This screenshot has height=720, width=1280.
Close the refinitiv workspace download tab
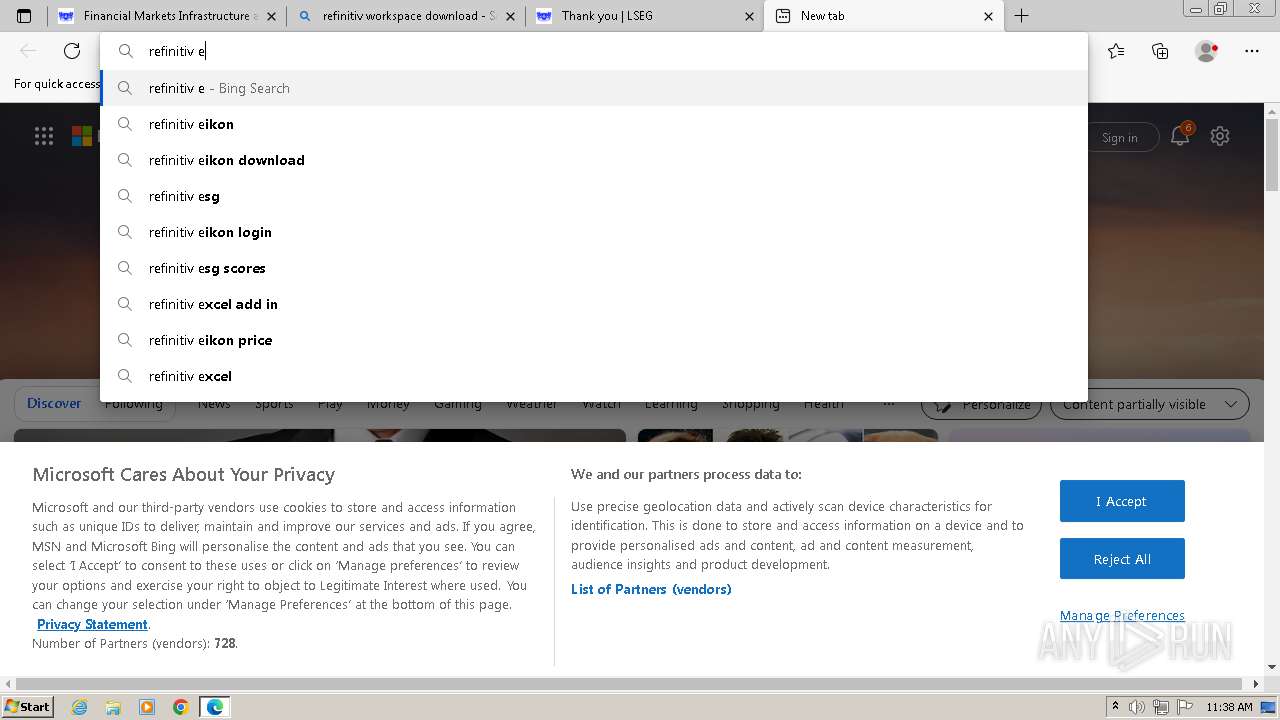tap(510, 16)
